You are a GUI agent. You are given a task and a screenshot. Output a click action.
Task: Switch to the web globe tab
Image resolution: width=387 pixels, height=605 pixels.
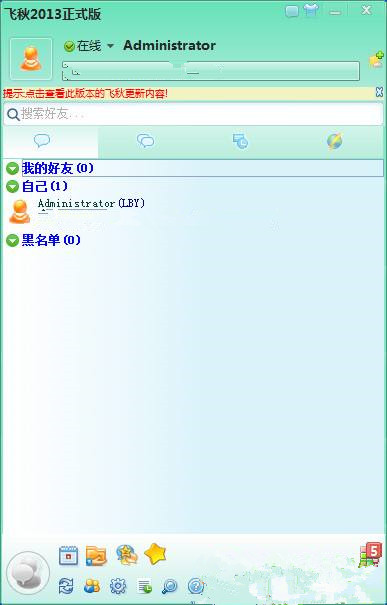[x=335, y=142]
